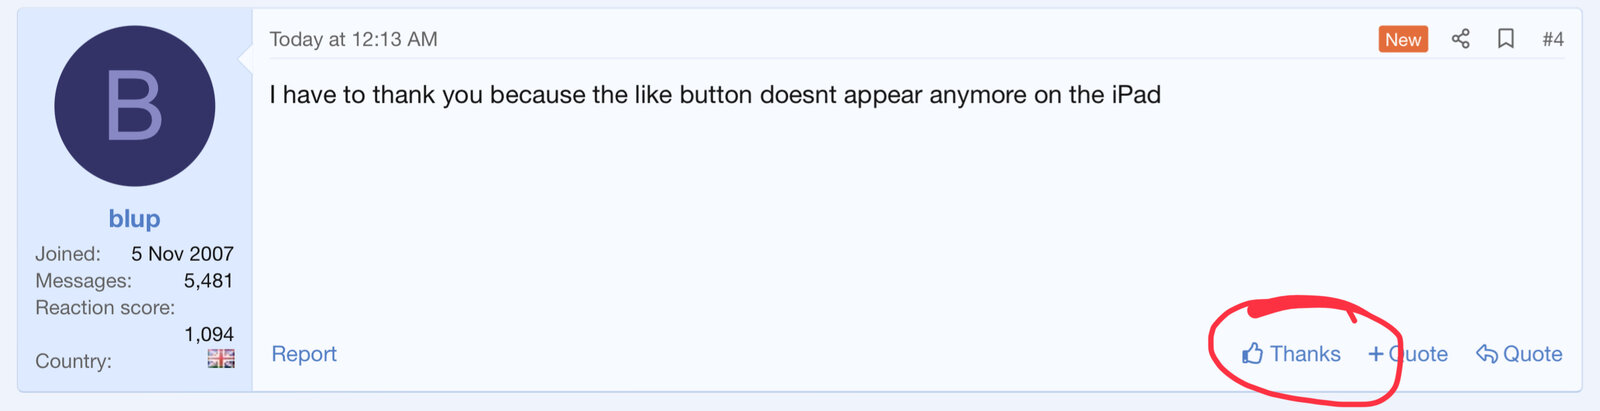
Task: Click the Country label in user info
Action: [x=73, y=361]
